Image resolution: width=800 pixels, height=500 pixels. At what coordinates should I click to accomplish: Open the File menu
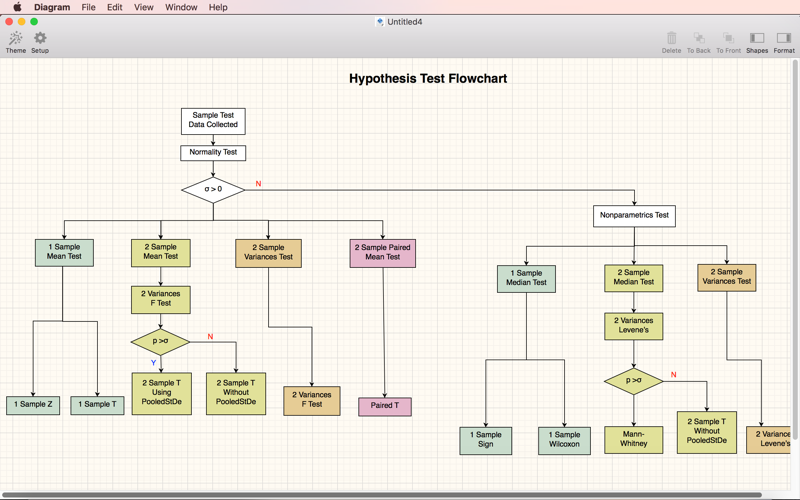click(88, 7)
